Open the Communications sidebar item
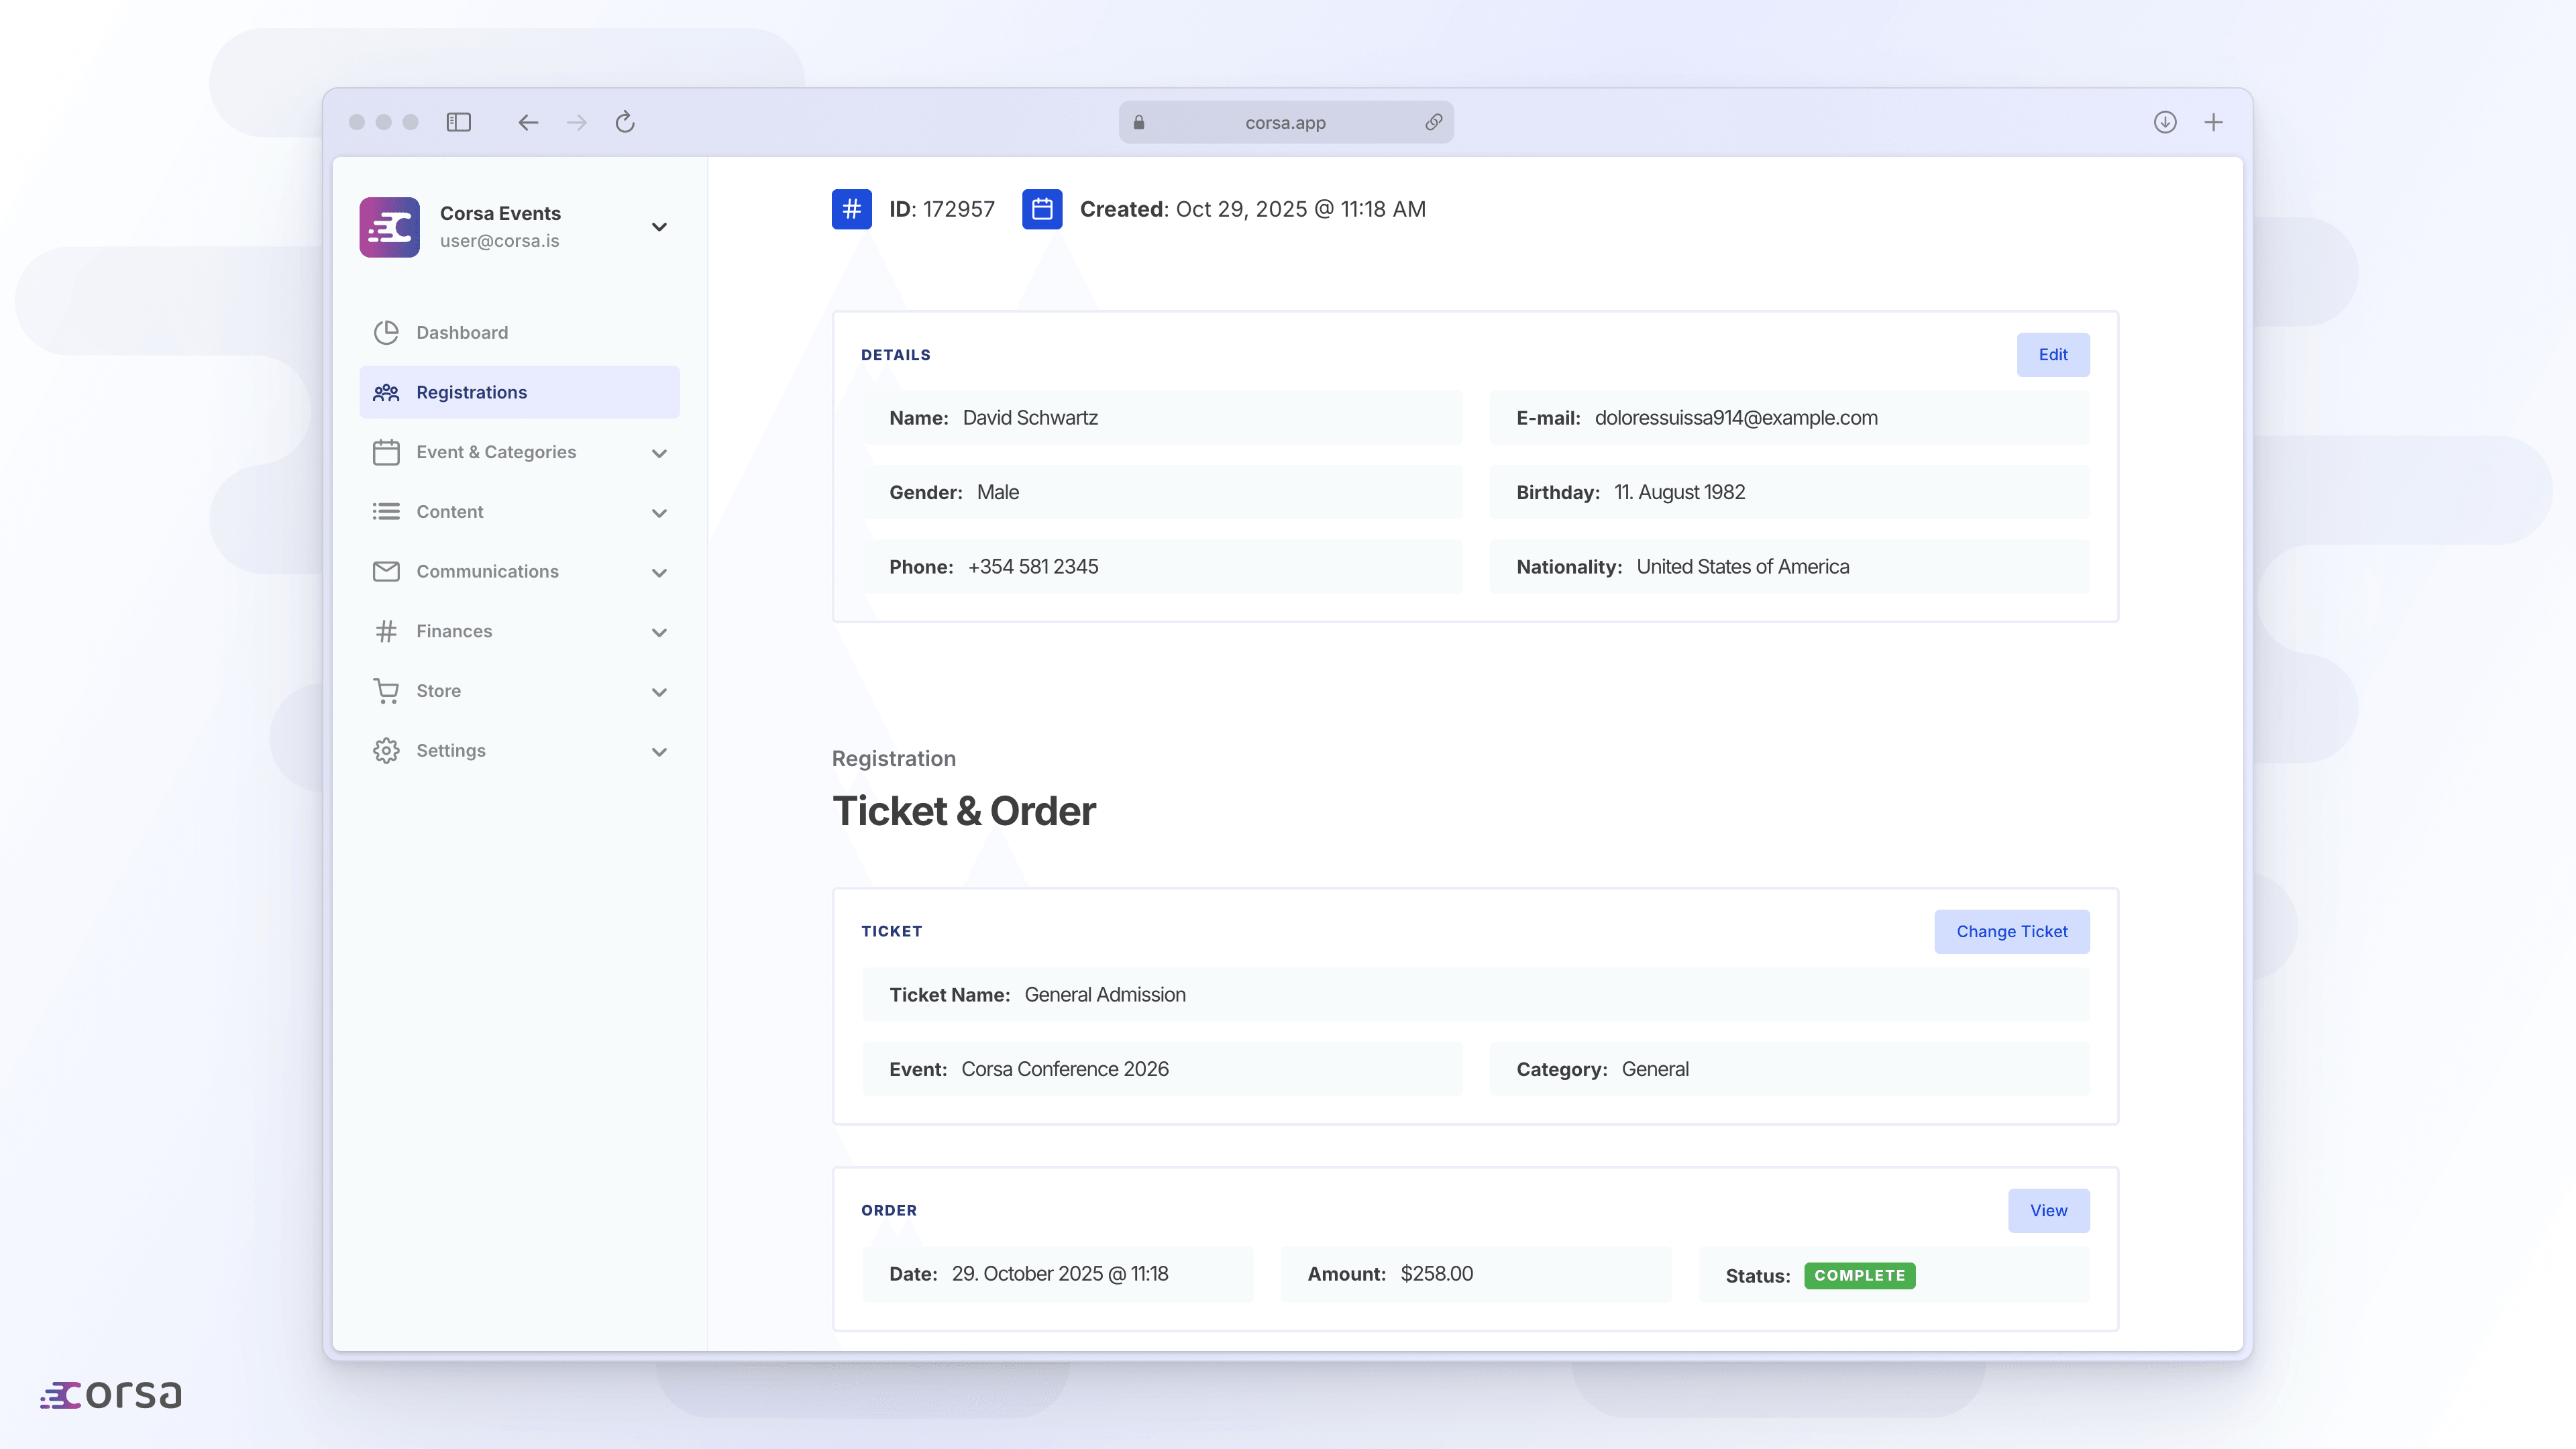Image resolution: width=2576 pixels, height=1449 pixels. [x=487, y=572]
